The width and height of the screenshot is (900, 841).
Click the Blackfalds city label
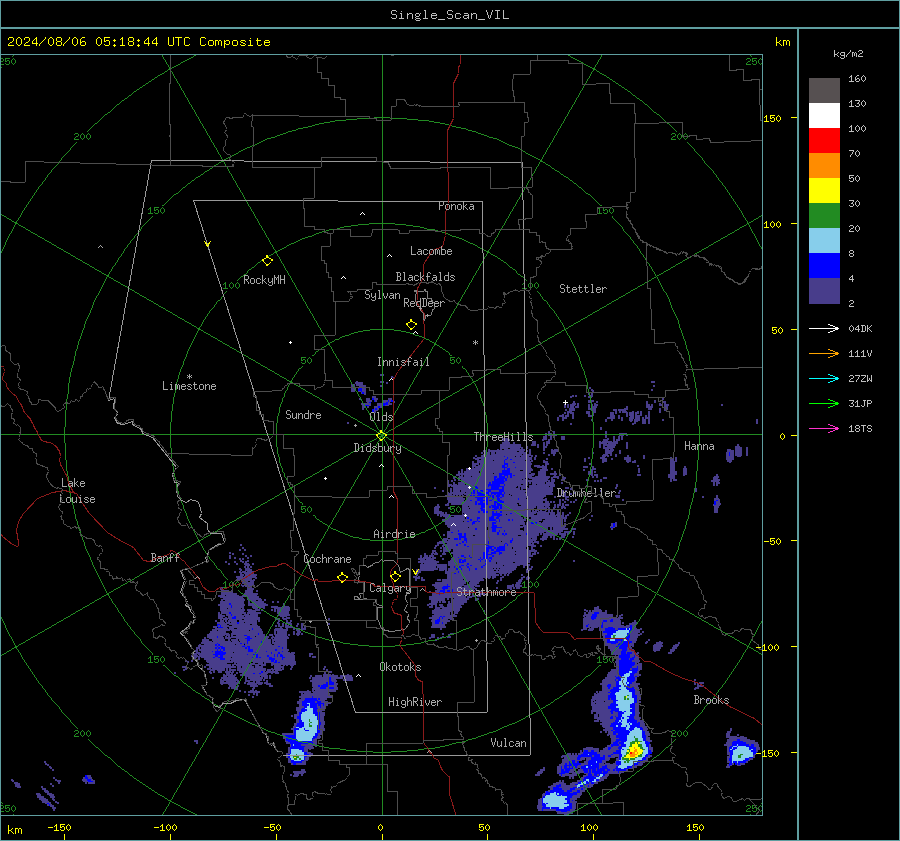point(425,277)
